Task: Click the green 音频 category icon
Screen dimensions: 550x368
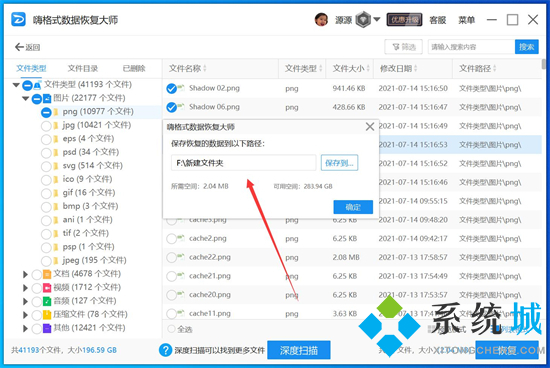Action: click(47, 301)
